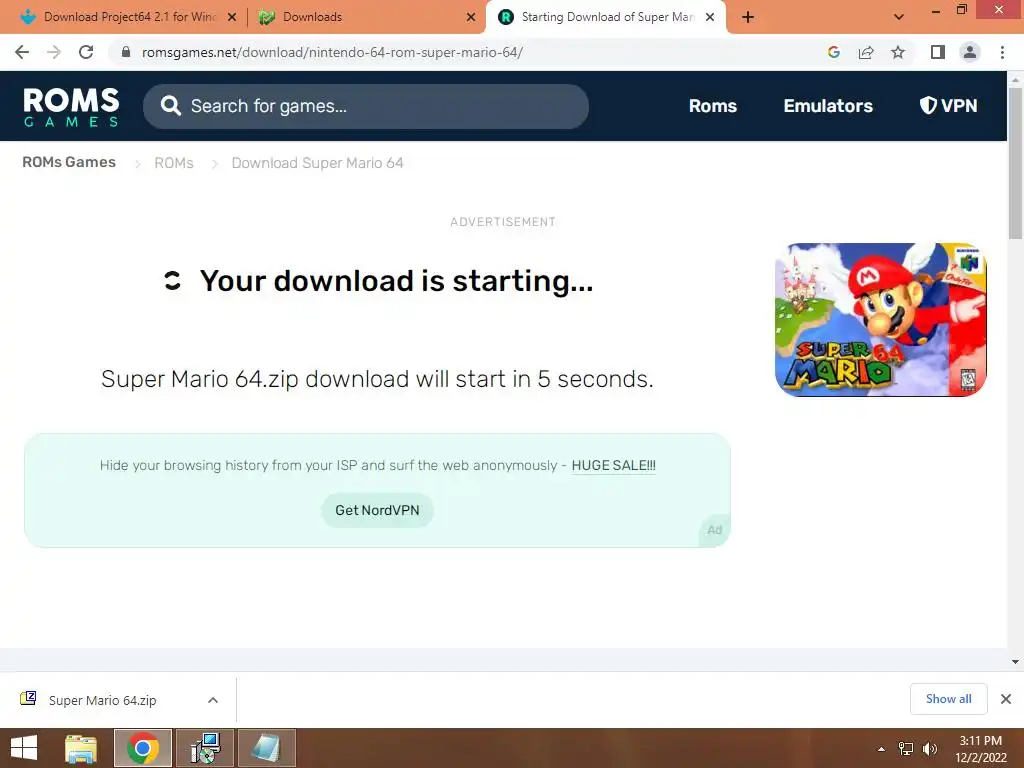Viewport: 1024px width, 768px height.
Task: Click the scrollbar up arrow
Action: tap(1015, 79)
